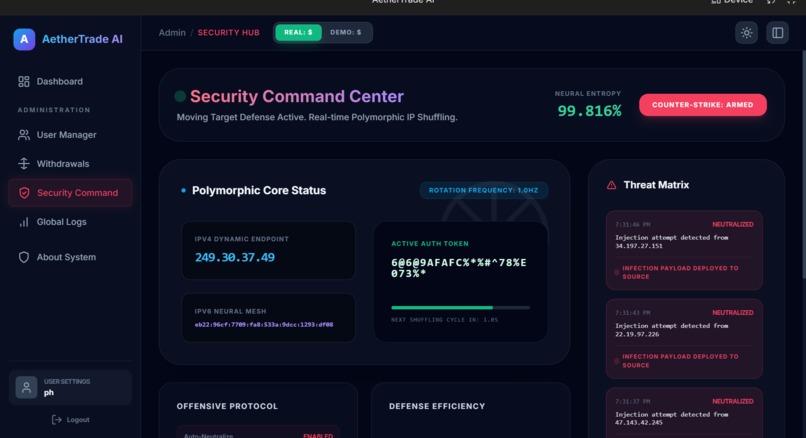This screenshot has height=438, width=806.
Task: Click the Security Command shield icon
Action: point(24,193)
